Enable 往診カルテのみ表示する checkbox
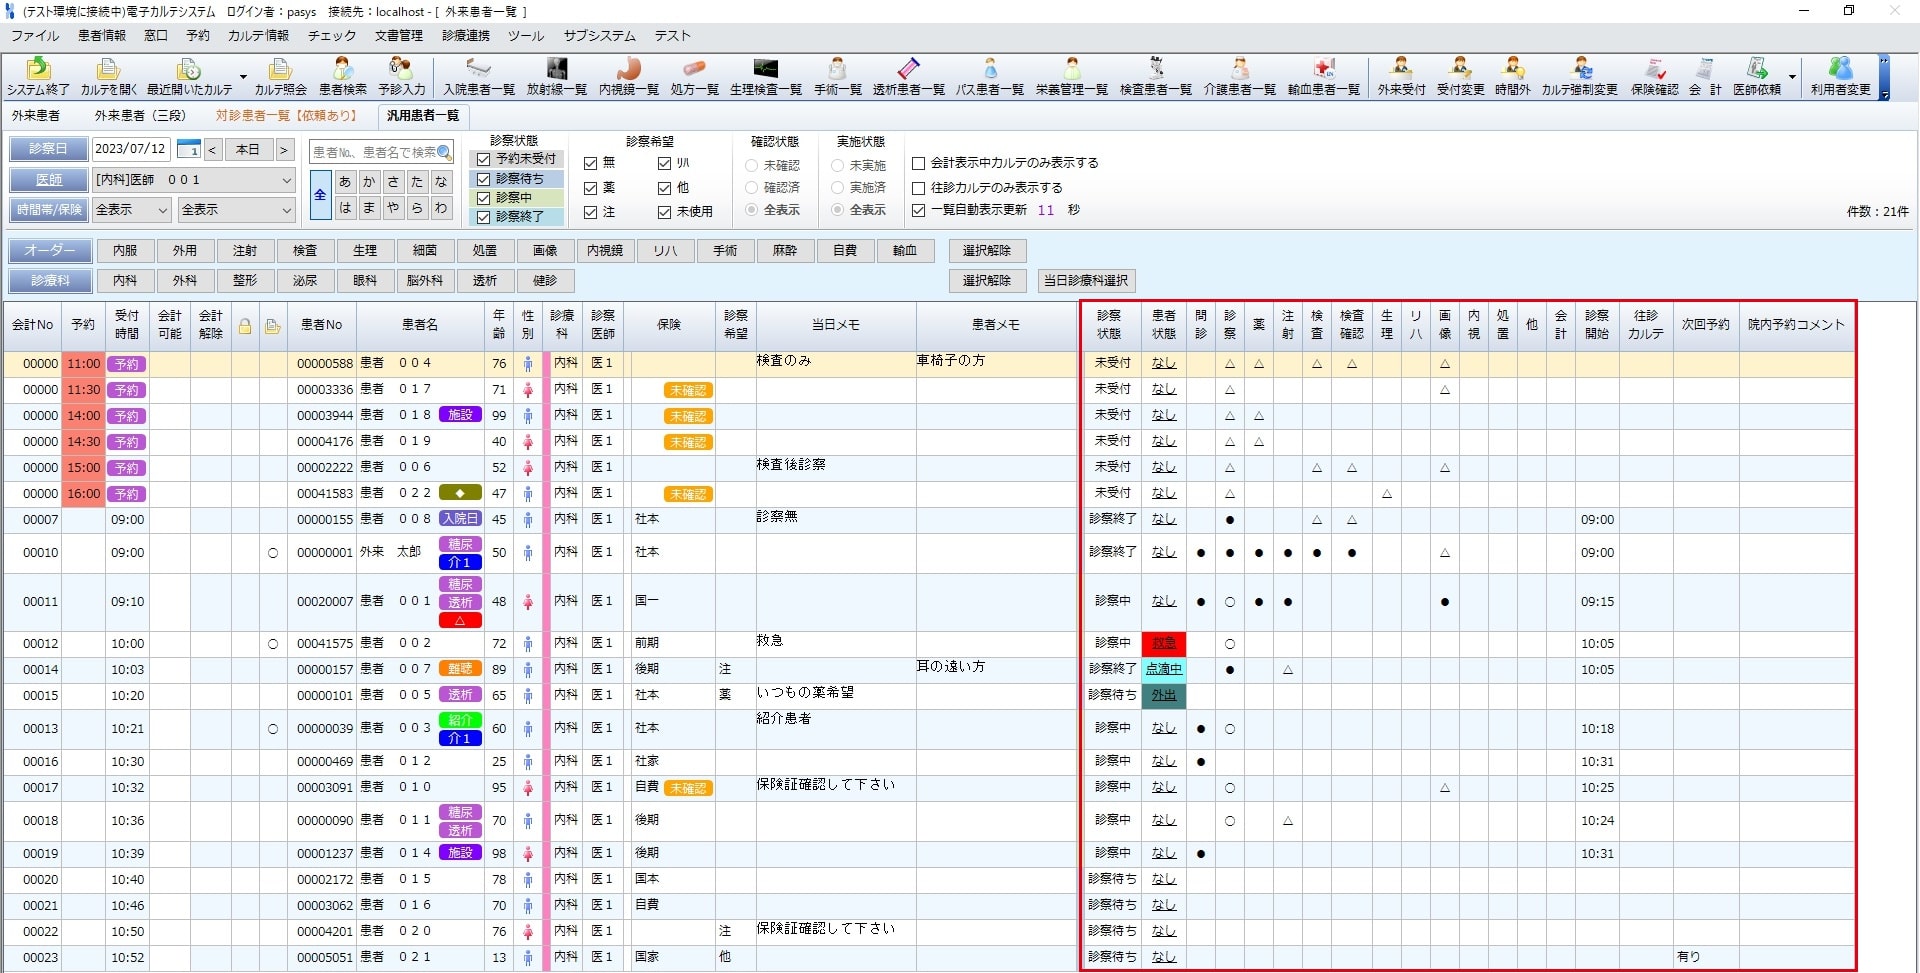This screenshot has height=973, width=1920. pyautogui.click(x=919, y=188)
